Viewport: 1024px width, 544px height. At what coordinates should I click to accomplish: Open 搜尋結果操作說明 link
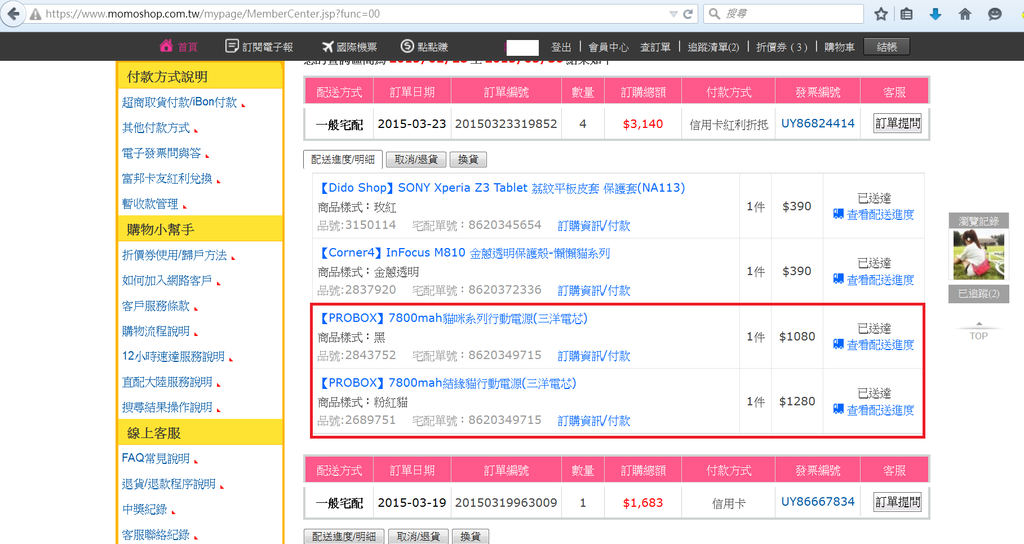[x=167, y=408]
